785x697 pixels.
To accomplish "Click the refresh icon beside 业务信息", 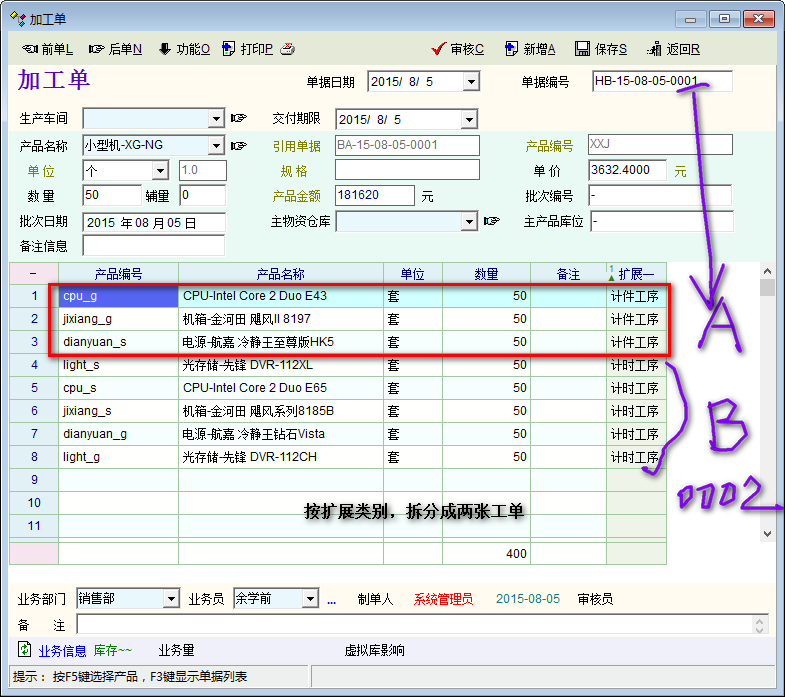I will point(24,650).
